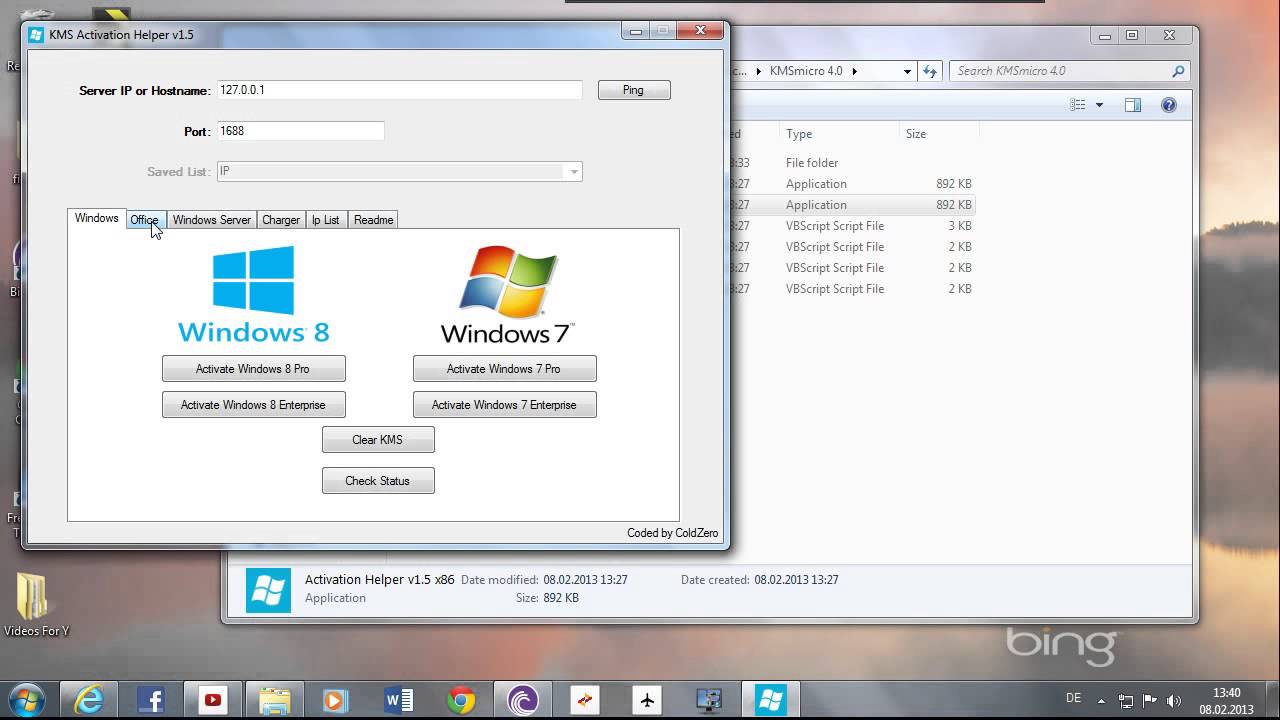The image size is (1280, 720).
Task: Click the Windows 8 logo image
Action: coord(253,295)
